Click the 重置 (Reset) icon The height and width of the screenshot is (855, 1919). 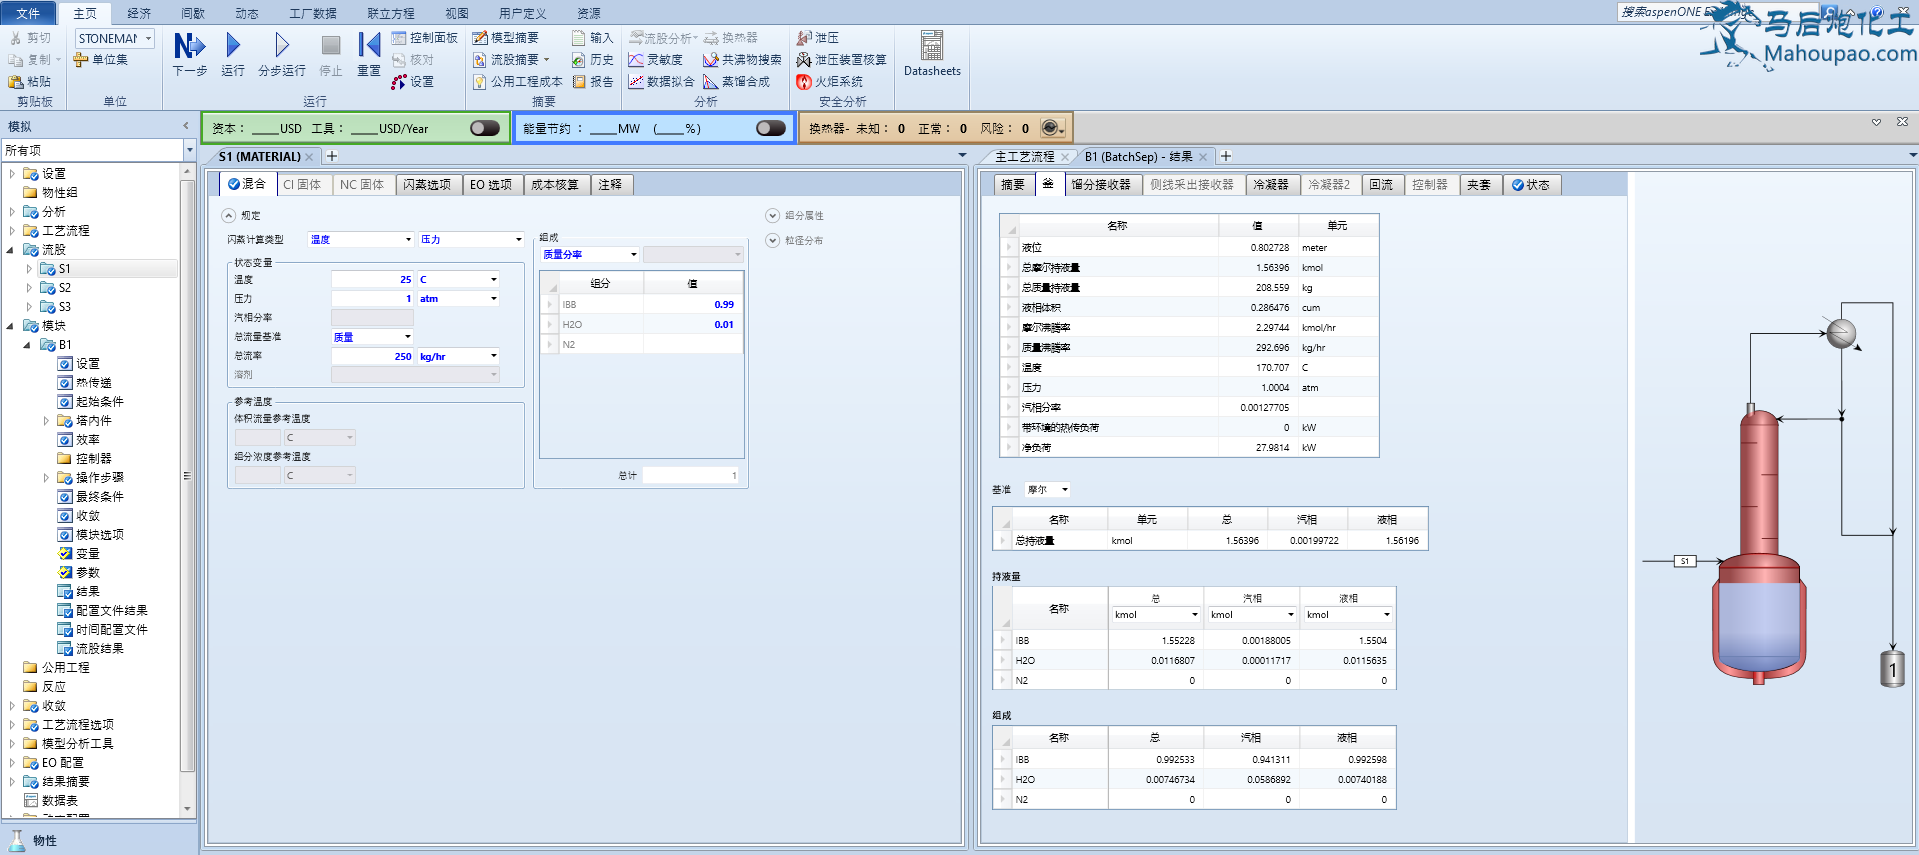(369, 46)
